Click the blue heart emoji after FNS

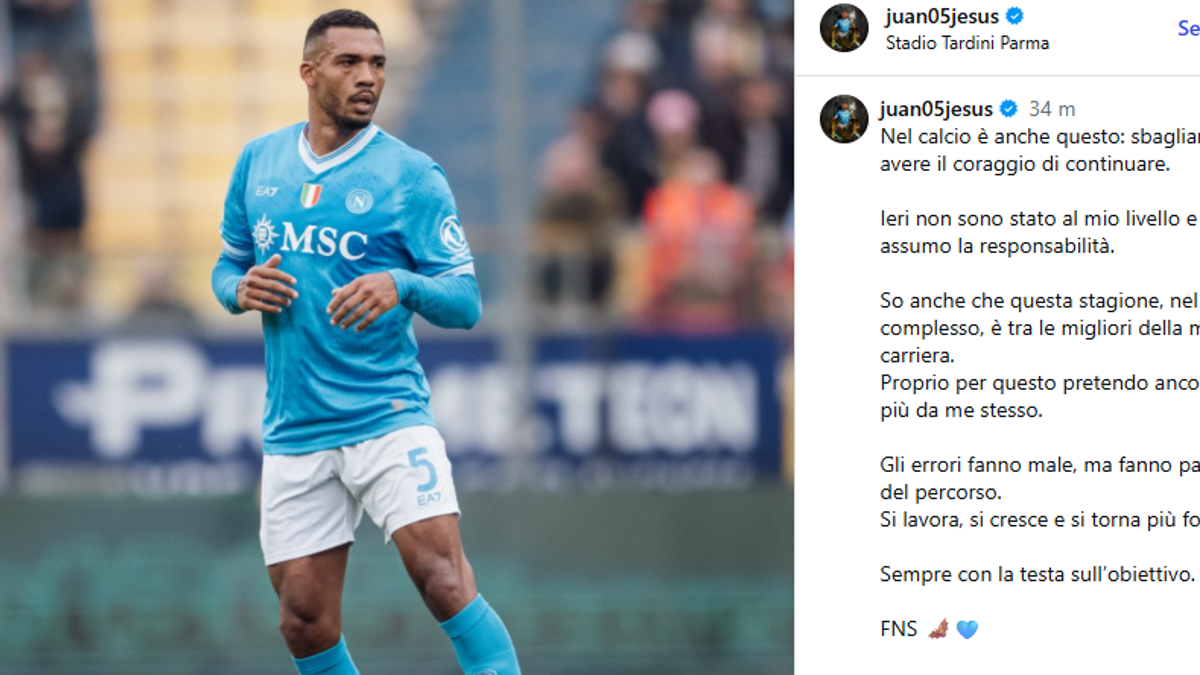967,629
